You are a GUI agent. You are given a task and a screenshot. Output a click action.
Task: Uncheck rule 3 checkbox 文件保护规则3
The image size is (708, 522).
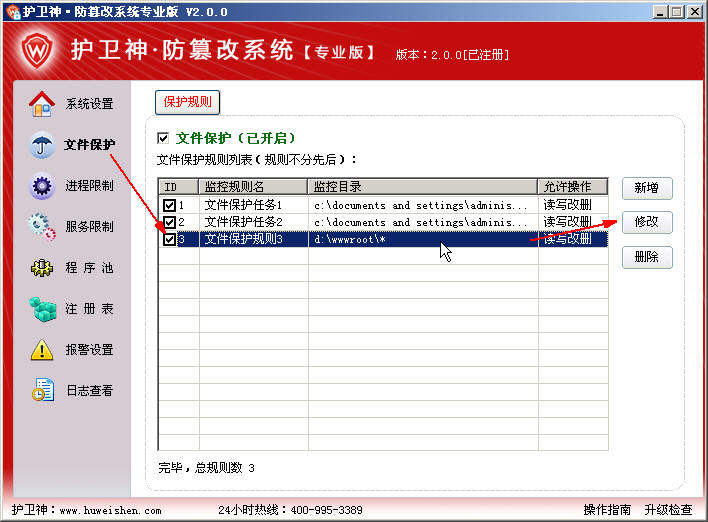[x=169, y=239]
